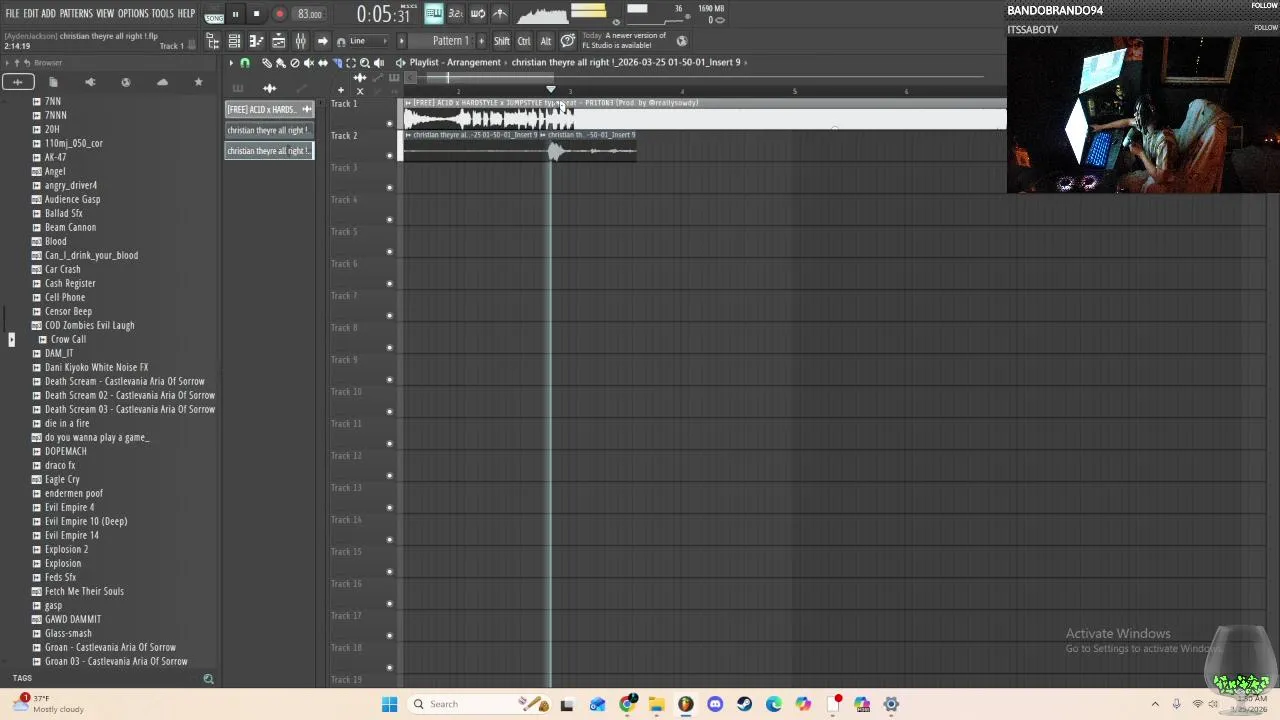Open the mixer view icon

pyautogui.click(x=300, y=41)
